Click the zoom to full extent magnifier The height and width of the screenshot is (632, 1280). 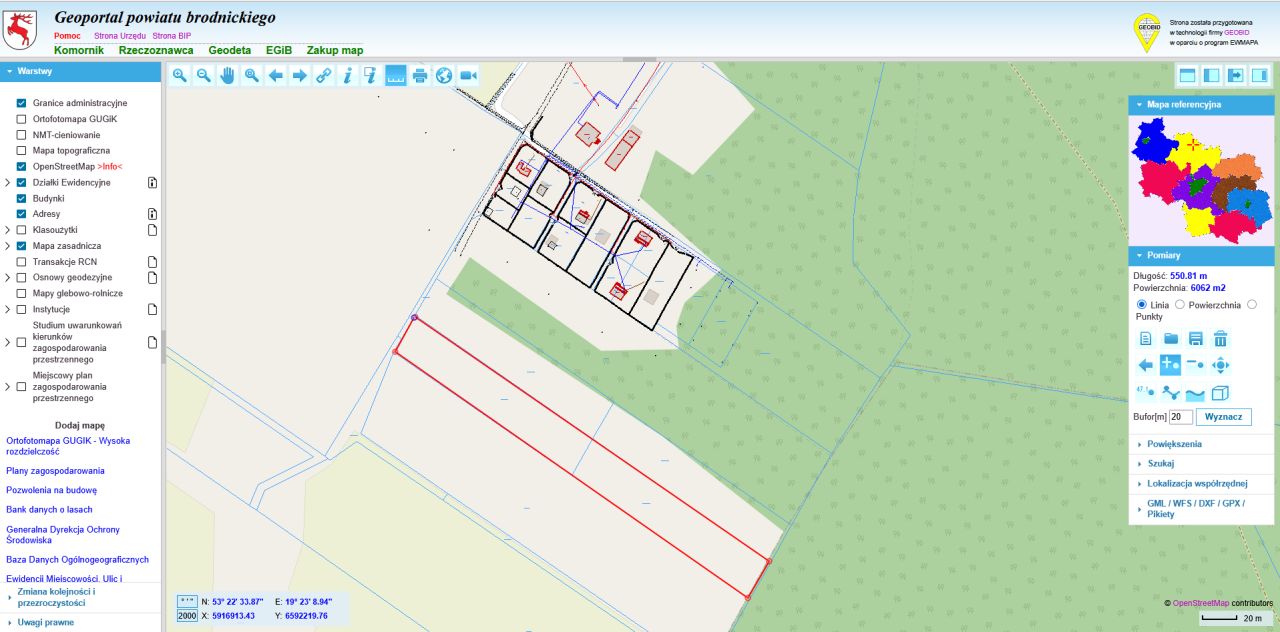pyautogui.click(x=252, y=75)
